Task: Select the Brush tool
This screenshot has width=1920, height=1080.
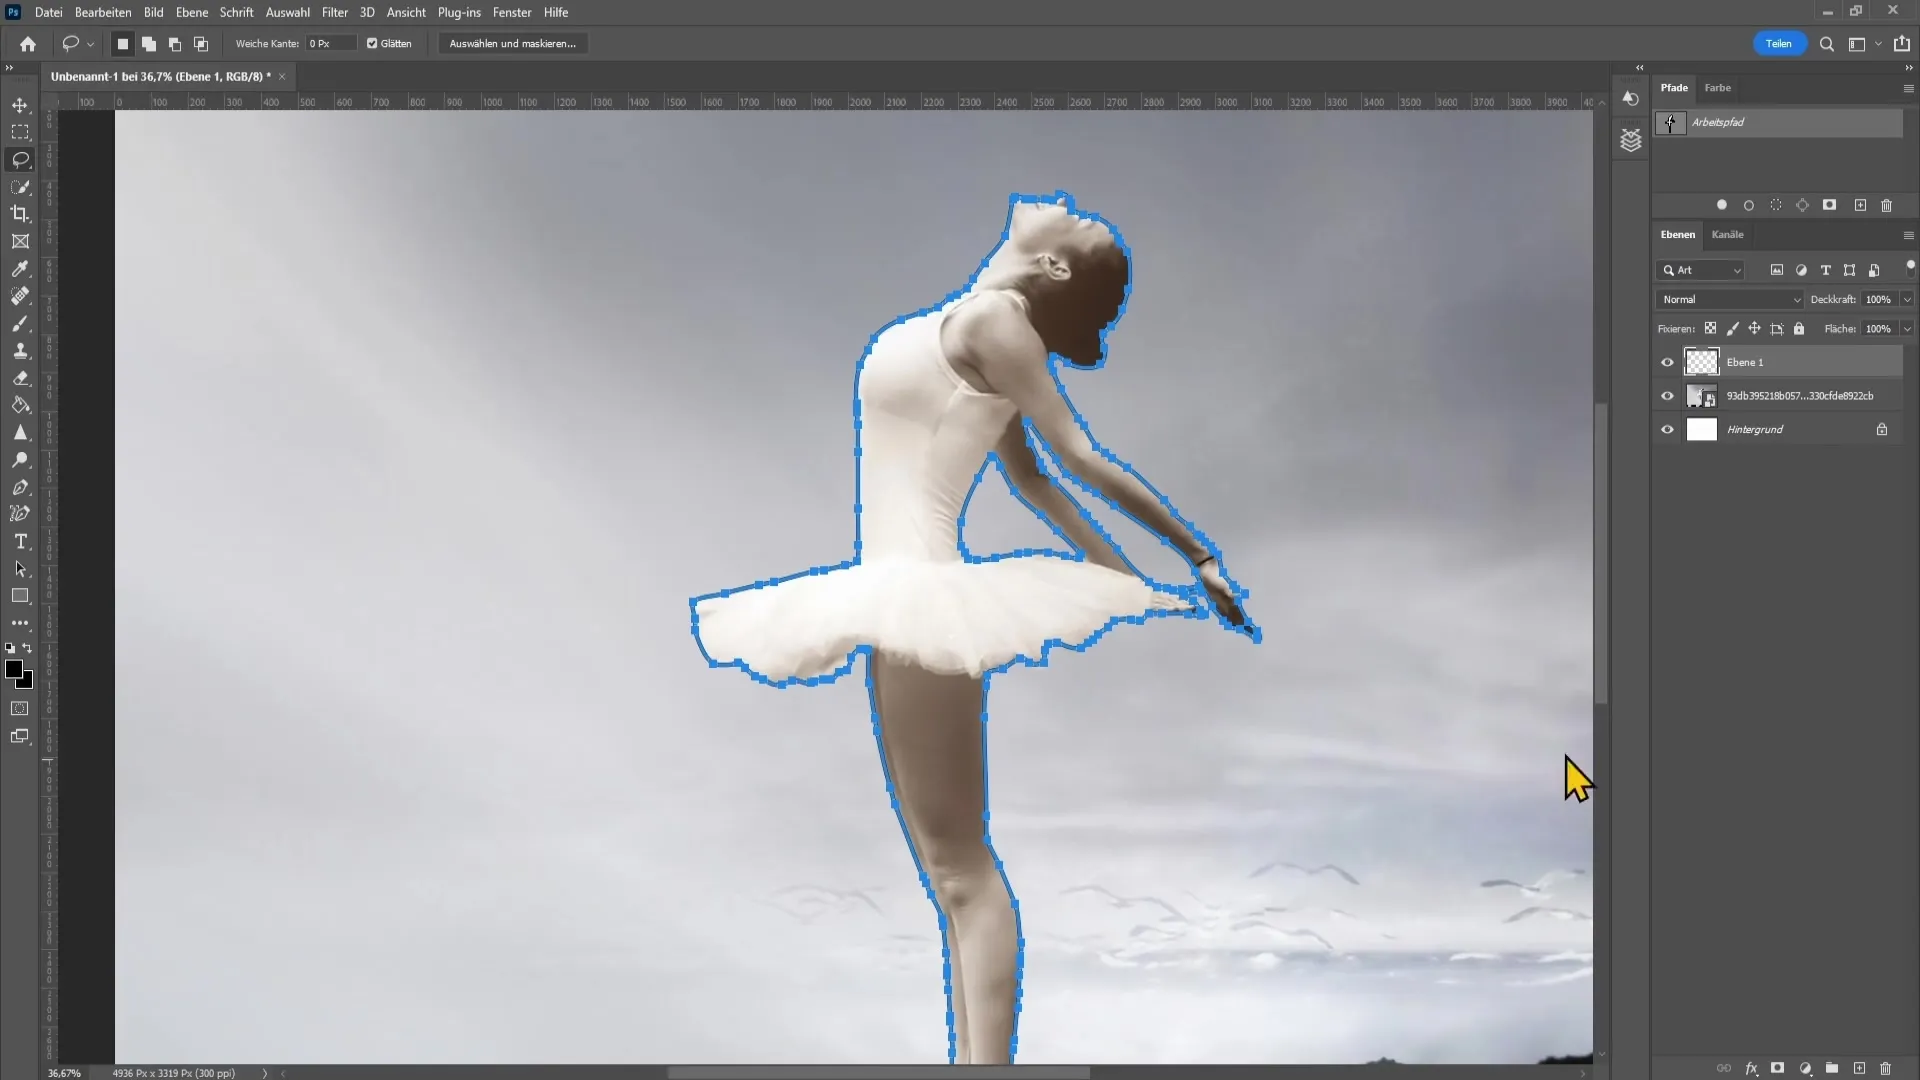Action: 20,323
